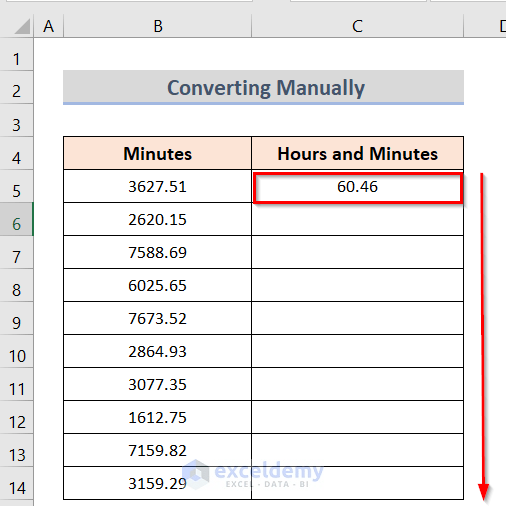This screenshot has width=506, height=506.
Task: Select empty cell beside 2620.15
Action: click(357, 219)
